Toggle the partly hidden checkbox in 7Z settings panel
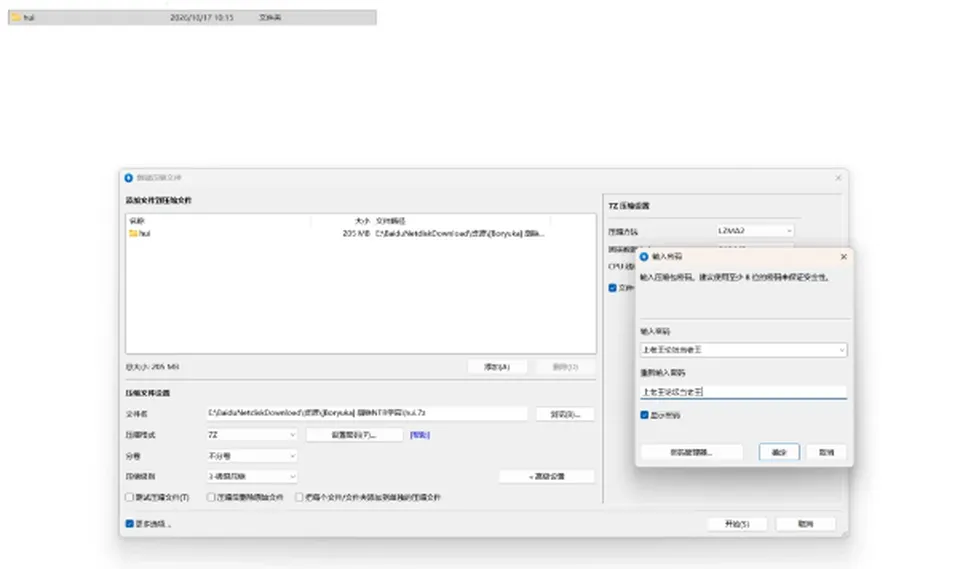The width and height of the screenshot is (960, 569). (612, 288)
